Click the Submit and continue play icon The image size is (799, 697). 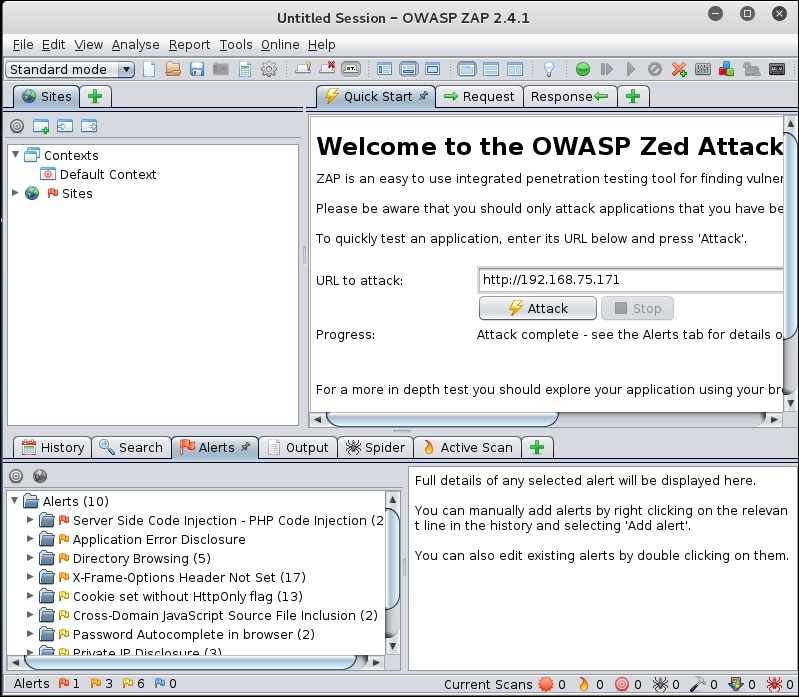coord(630,69)
